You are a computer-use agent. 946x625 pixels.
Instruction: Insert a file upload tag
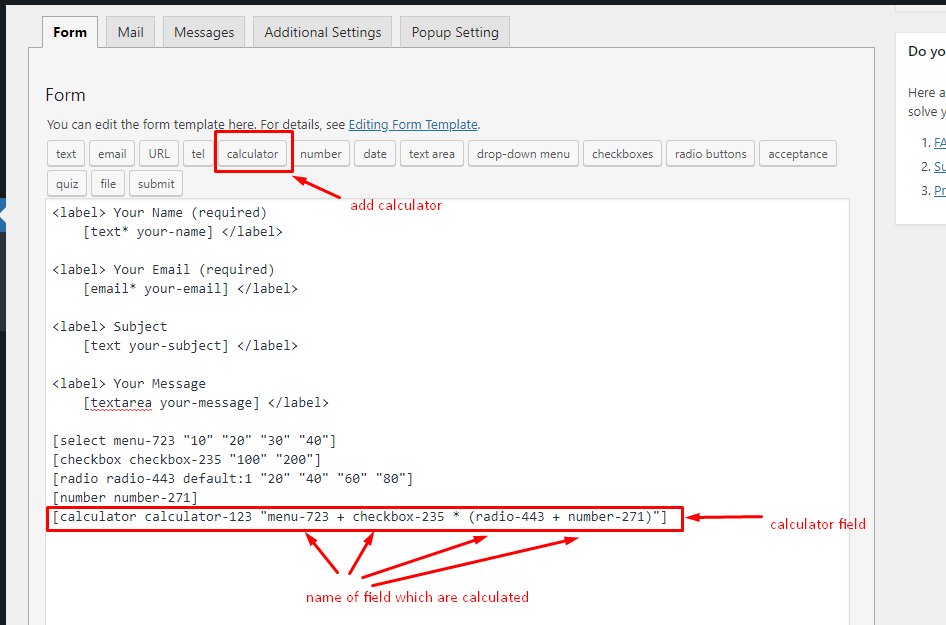pos(108,184)
